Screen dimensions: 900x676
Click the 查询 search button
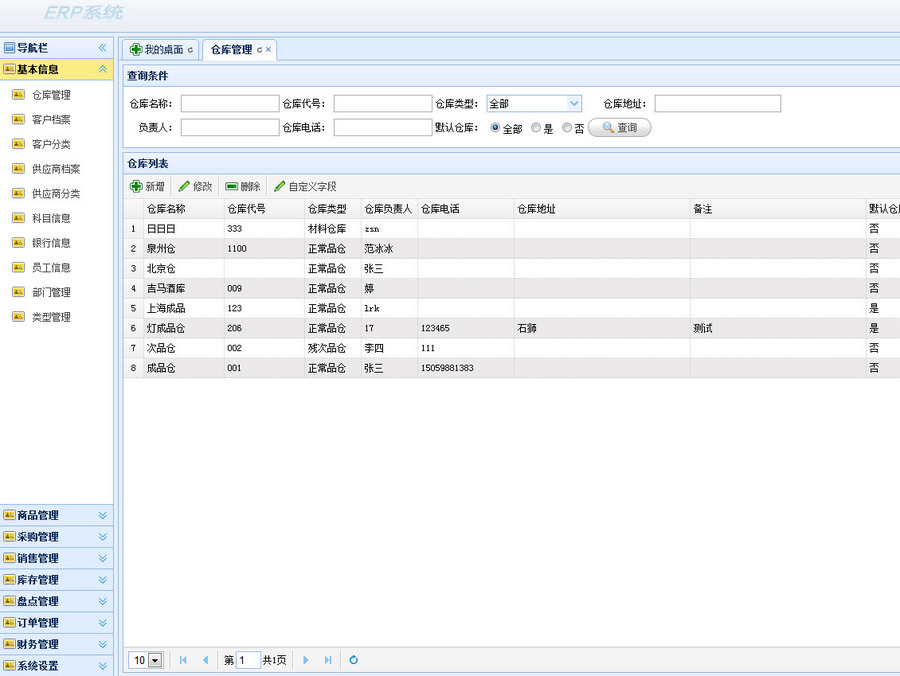click(x=619, y=127)
